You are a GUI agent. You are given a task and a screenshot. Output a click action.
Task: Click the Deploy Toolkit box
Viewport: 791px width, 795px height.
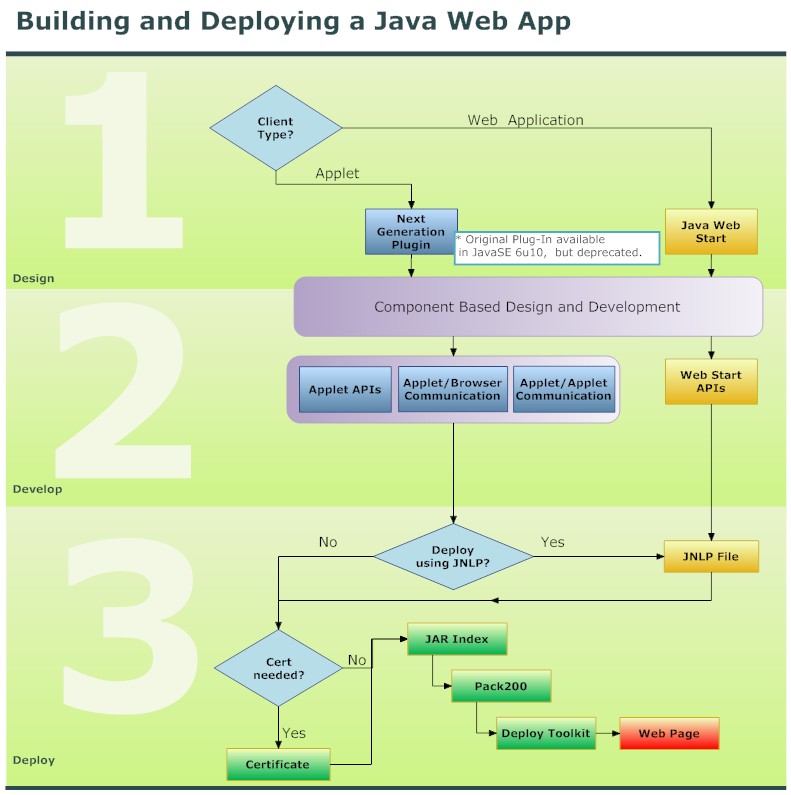[x=546, y=733]
